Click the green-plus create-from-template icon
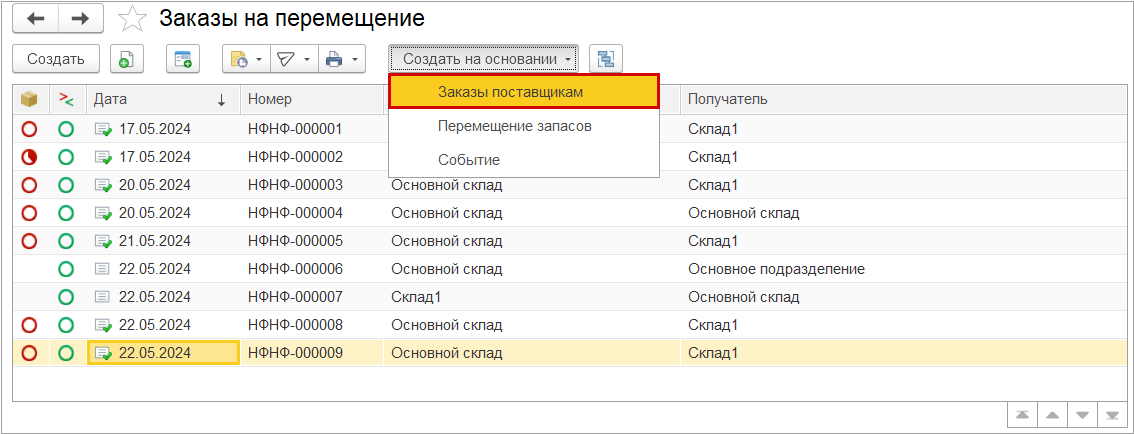Image resolution: width=1134 pixels, height=434 pixels. [x=183, y=59]
